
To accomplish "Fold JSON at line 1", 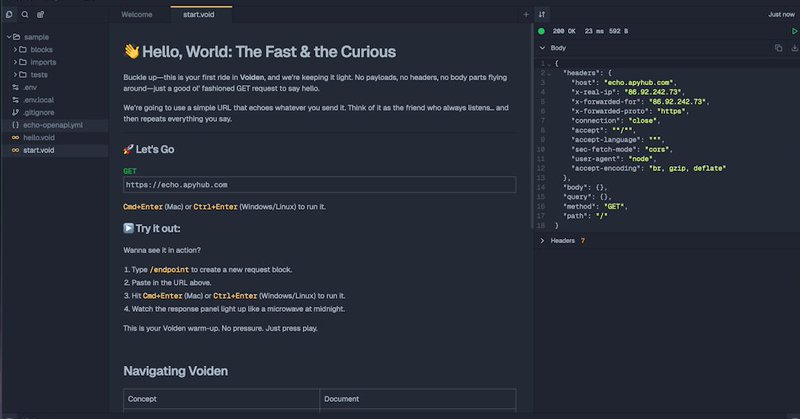I will tap(549, 64).
